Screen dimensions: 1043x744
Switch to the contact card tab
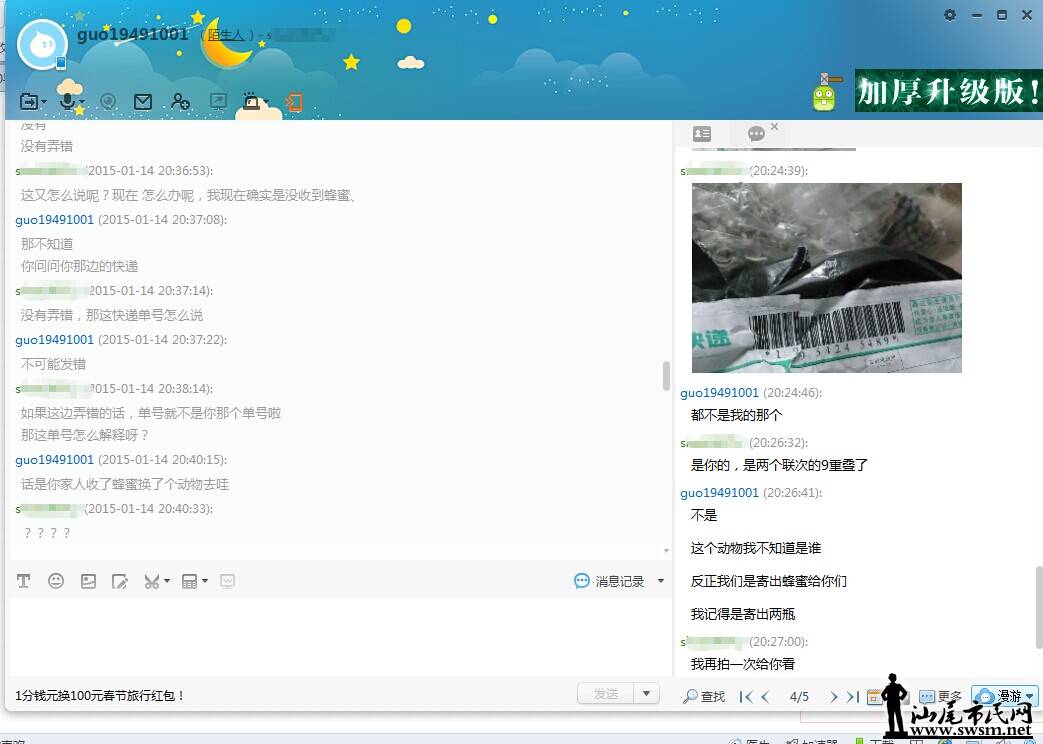(x=702, y=134)
